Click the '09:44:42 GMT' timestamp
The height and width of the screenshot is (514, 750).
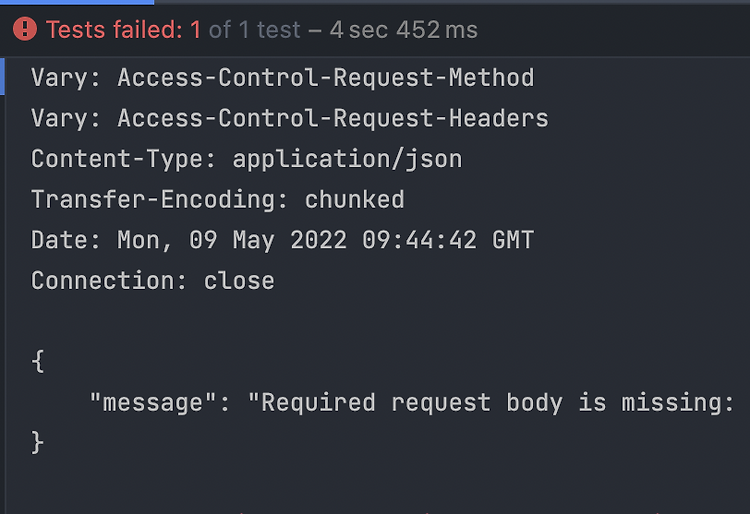[448, 240]
